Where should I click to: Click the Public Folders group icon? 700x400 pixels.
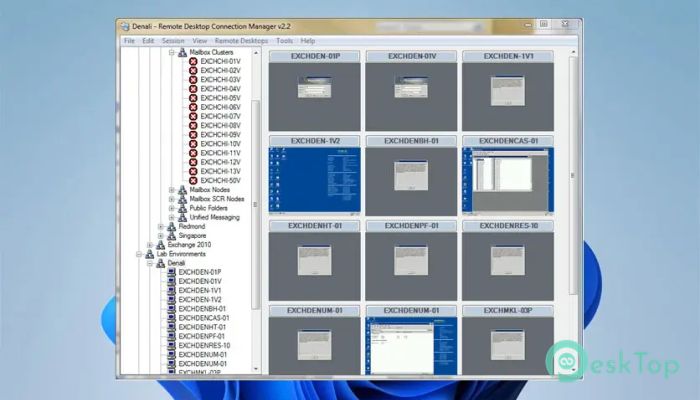182,208
